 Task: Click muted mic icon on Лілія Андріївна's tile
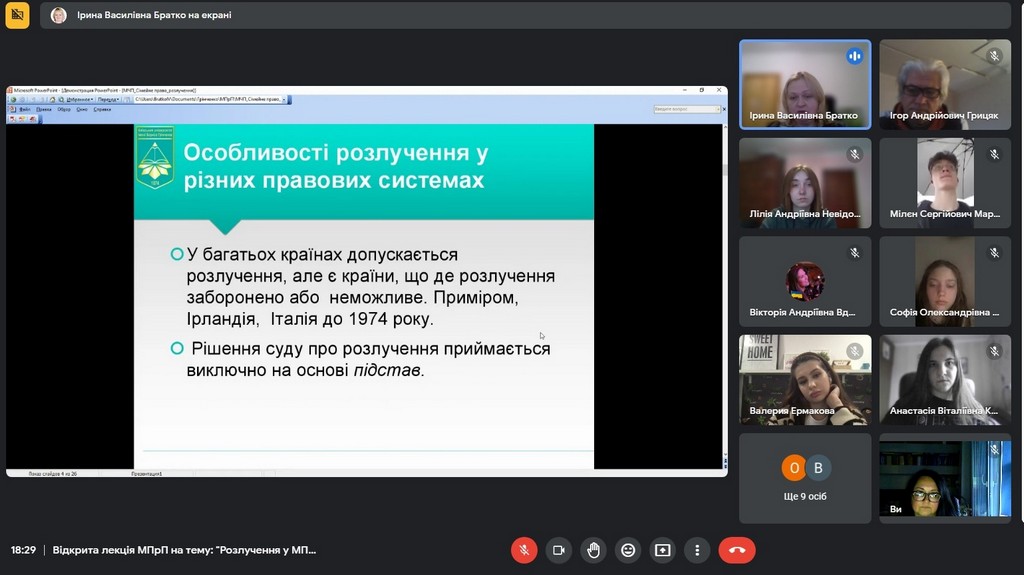[854, 155]
